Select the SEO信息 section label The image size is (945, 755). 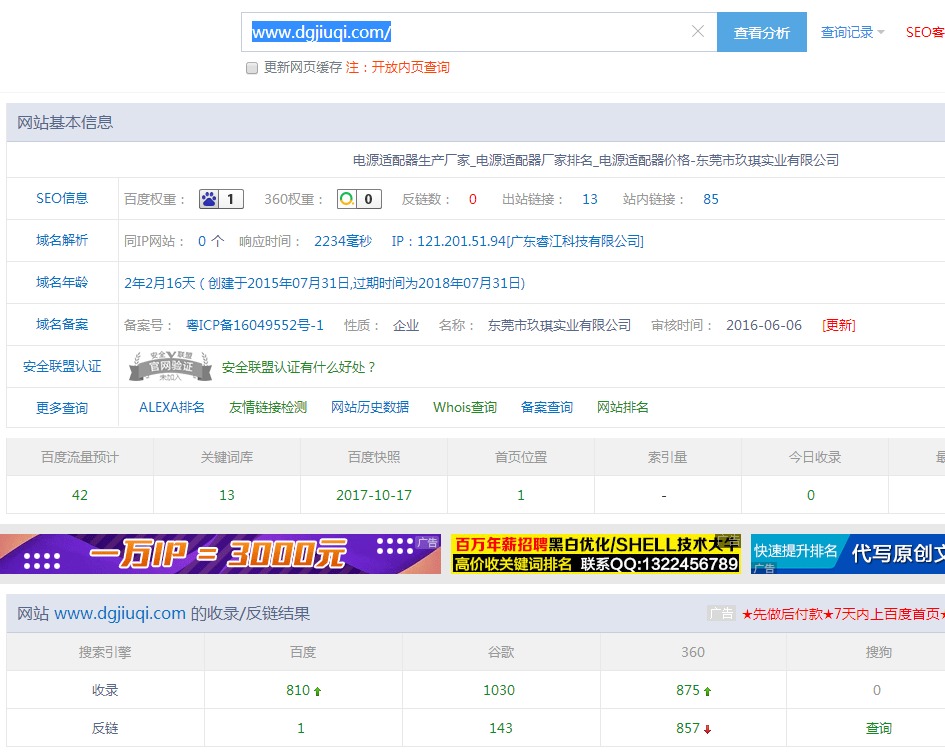pos(62,198)
